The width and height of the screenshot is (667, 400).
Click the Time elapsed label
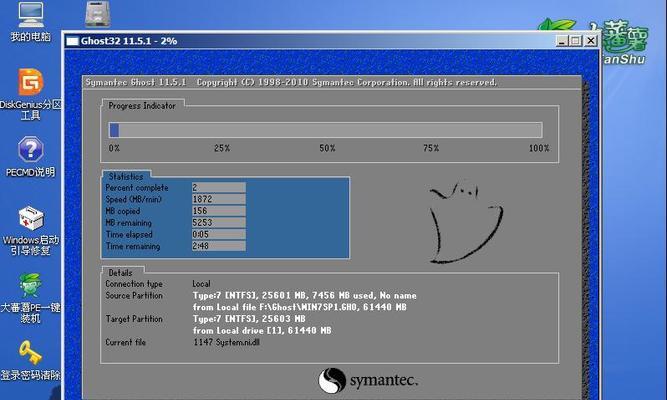click(x=129, y=234)
